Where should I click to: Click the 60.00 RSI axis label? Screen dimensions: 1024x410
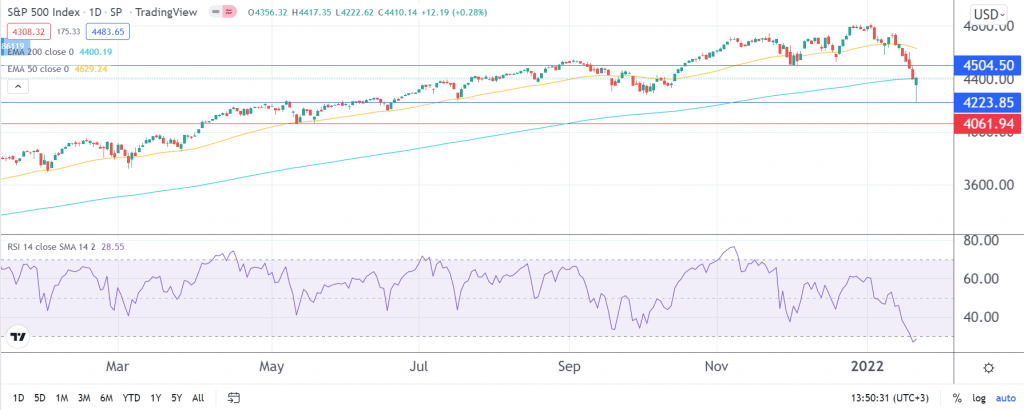pyautogui.click(x=982, y=279)
